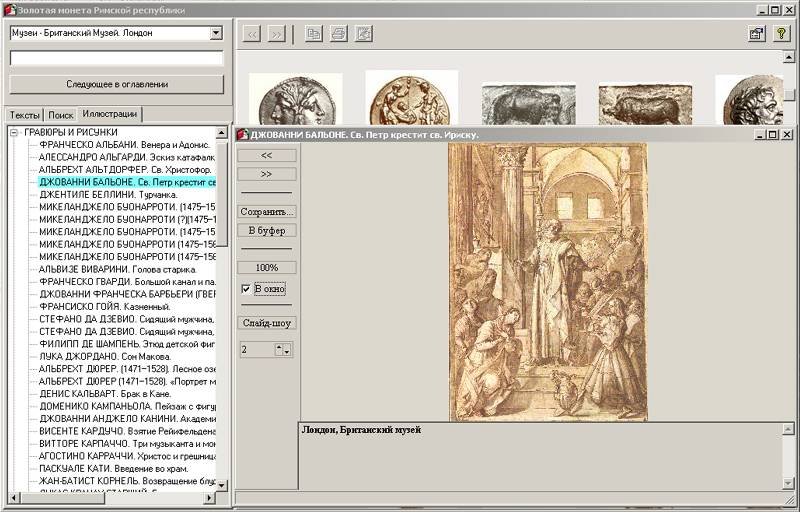
Task: Maximize the image viewer window
Action: coord(773,135)
